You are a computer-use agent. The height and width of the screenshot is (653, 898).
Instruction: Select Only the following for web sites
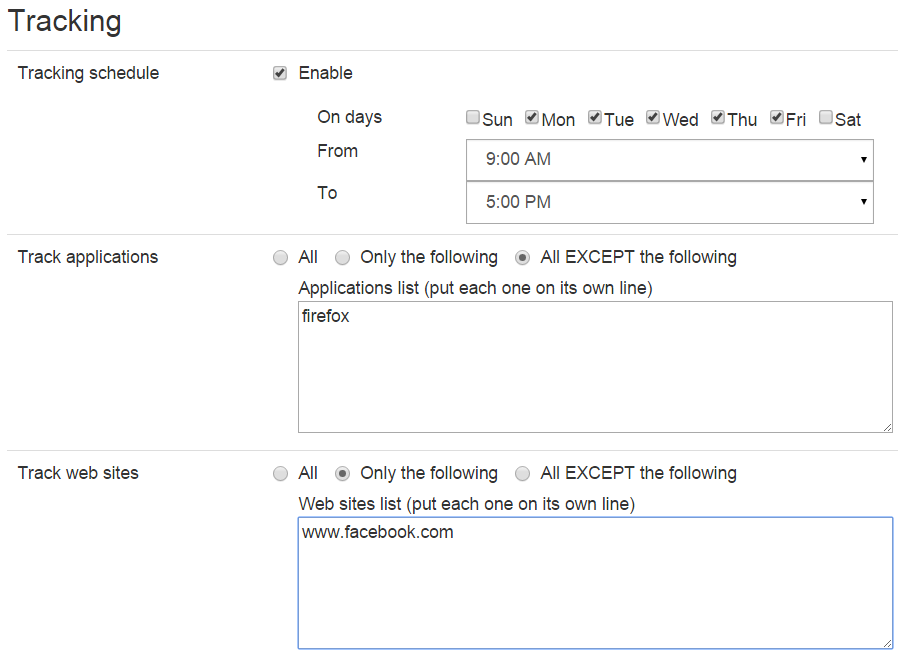click(x=342, y=474)
